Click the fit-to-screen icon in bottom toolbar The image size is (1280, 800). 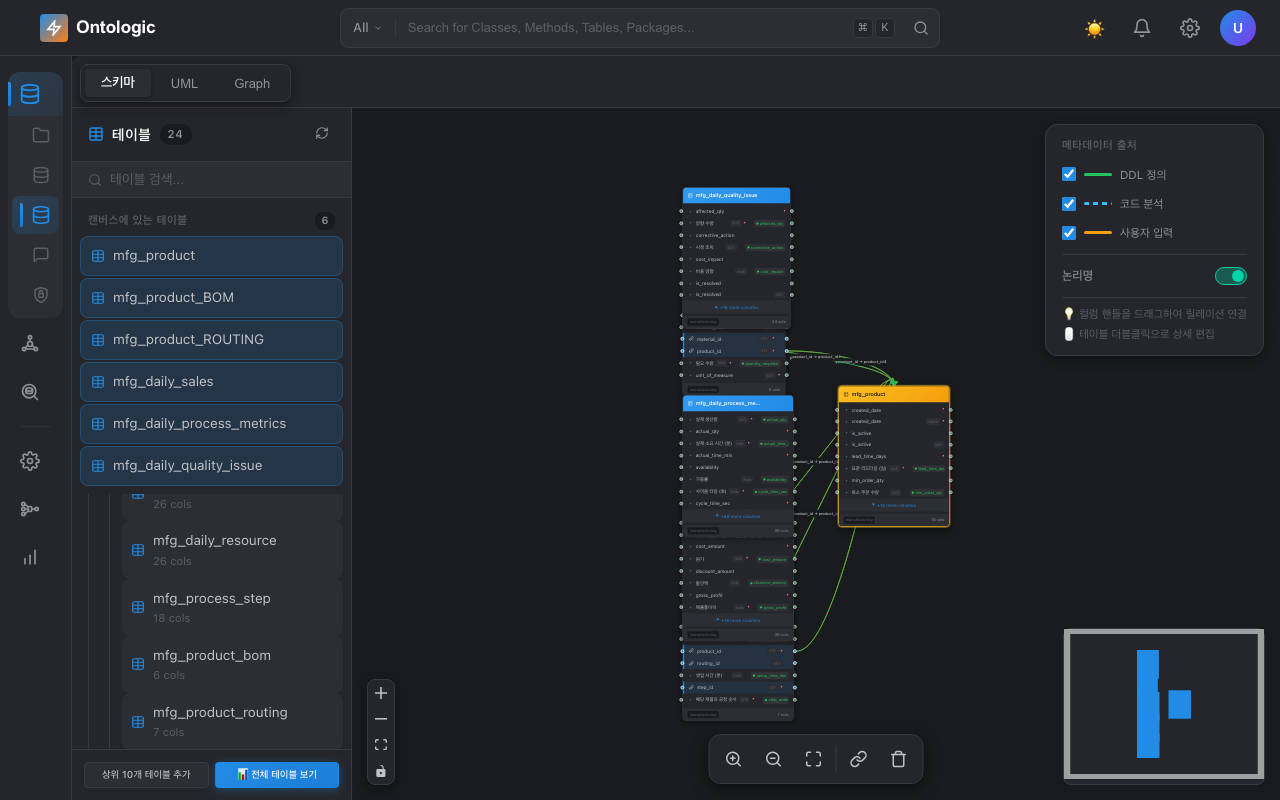click(x=813, y=759)
